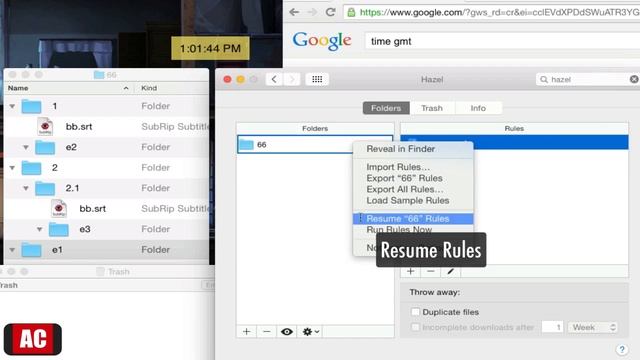This screenshot has width=640, height=360.
Task: Choose Load Sample Rules
Action: point(407,200)
